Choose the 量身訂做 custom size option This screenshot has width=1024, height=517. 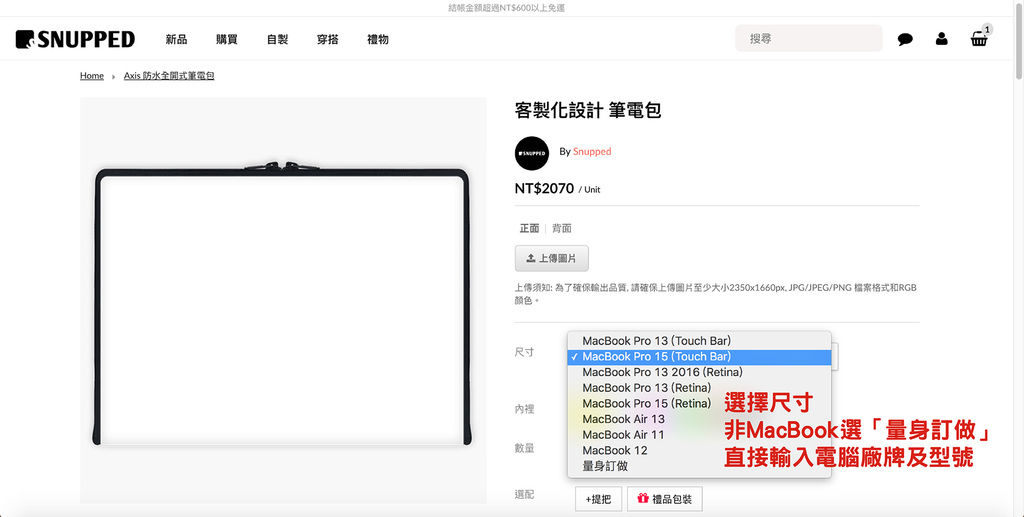click(699, 466)
